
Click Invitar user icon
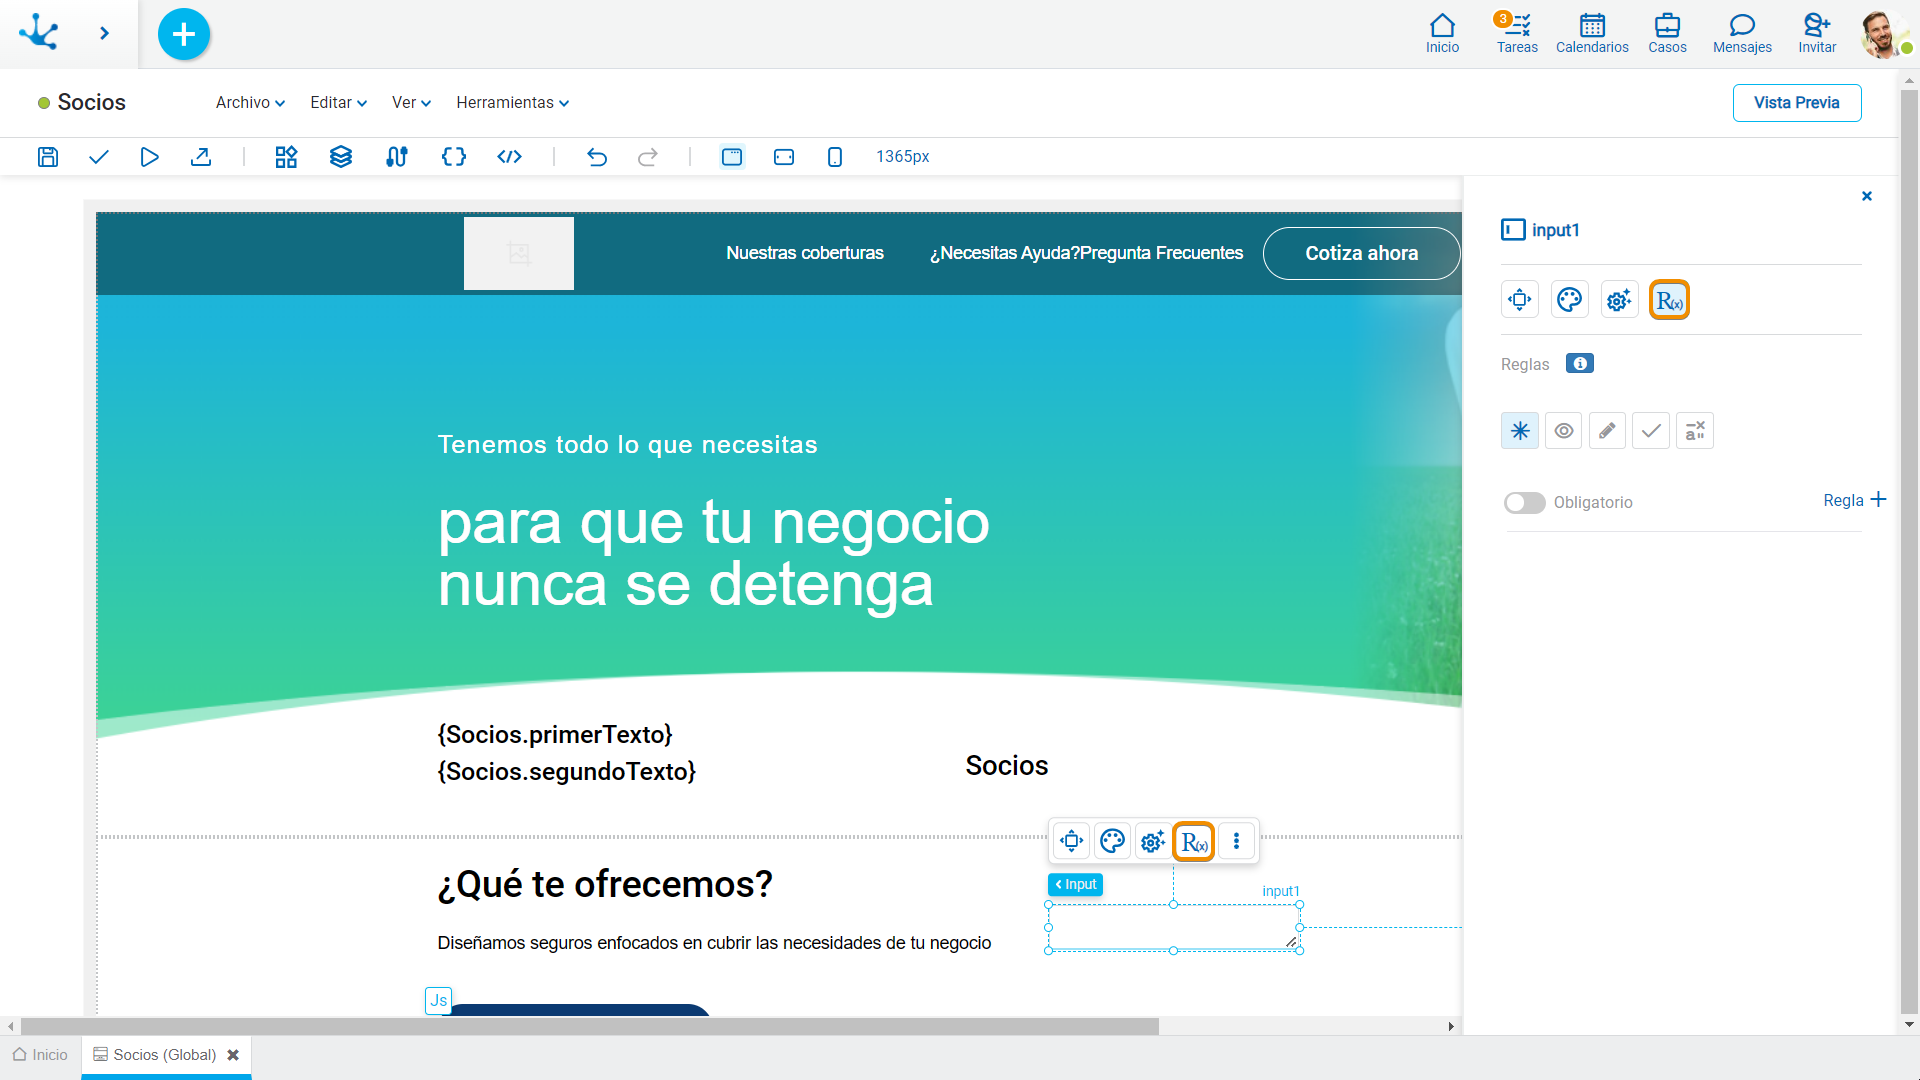pos(1817,33)
